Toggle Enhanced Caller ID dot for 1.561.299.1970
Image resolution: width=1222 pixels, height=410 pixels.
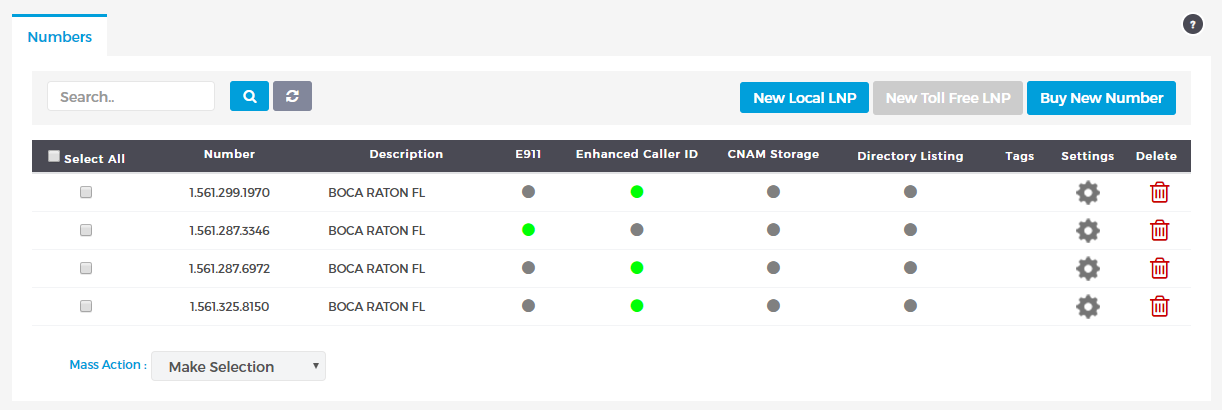click(637, 192)
